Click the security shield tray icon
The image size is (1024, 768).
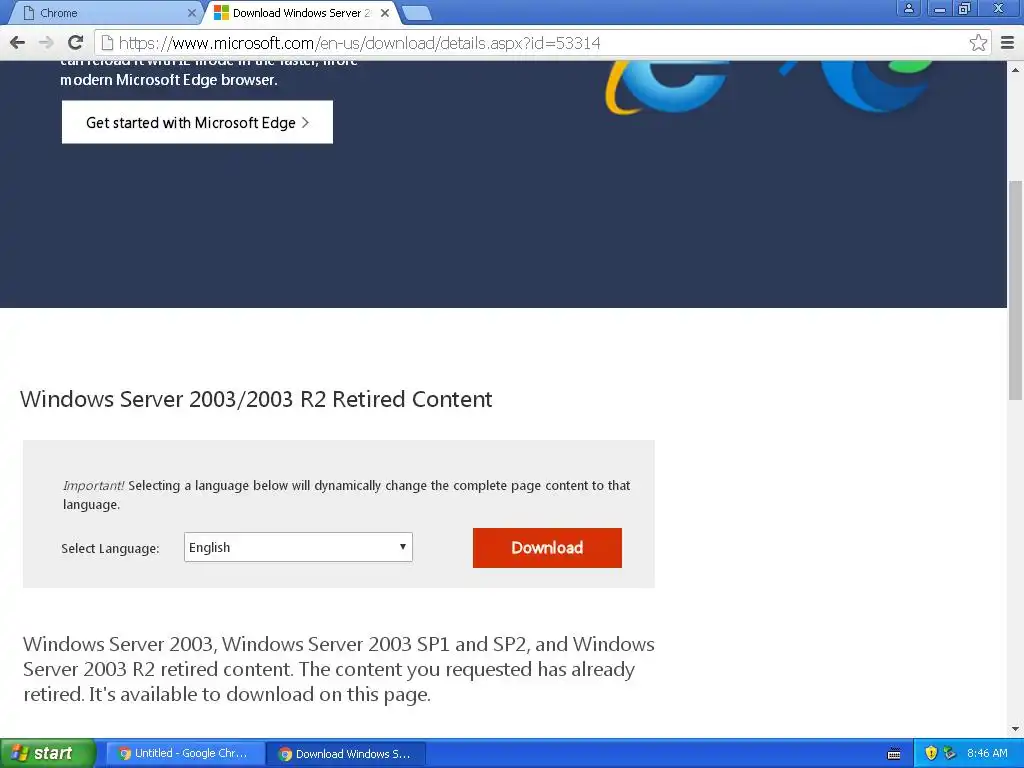point(931,753)
